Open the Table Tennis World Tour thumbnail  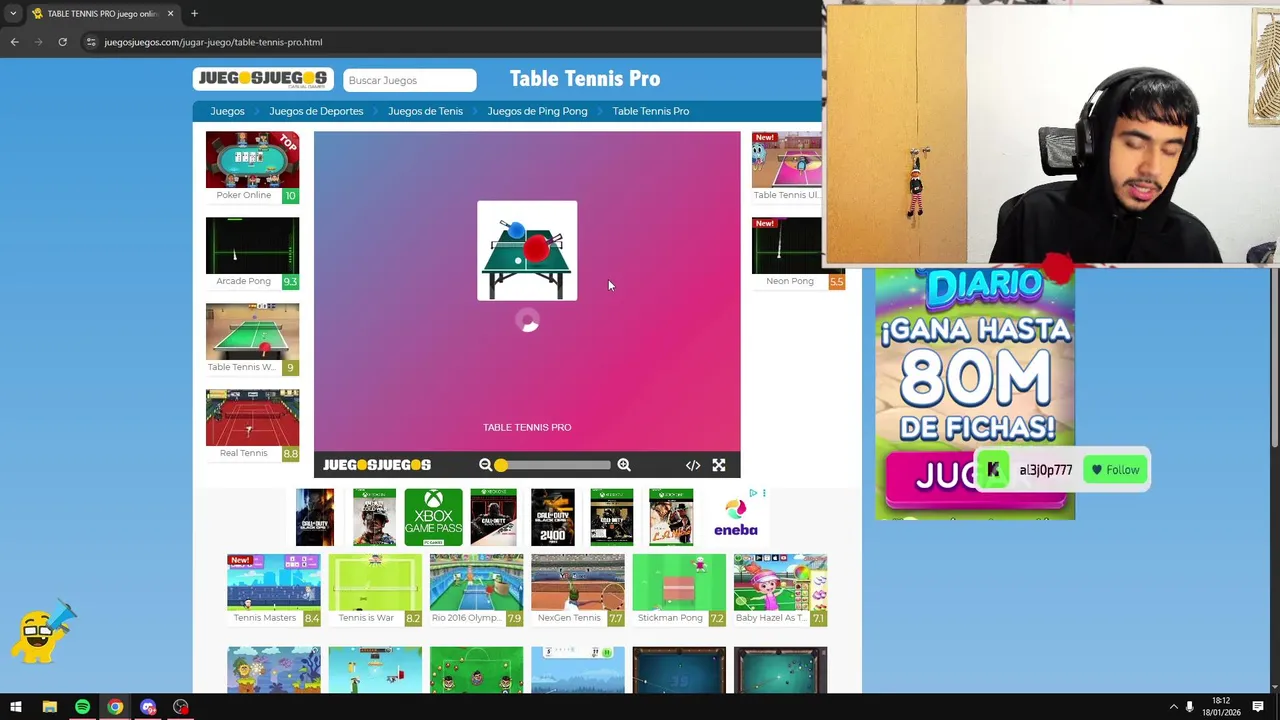(x=252, y=332)
